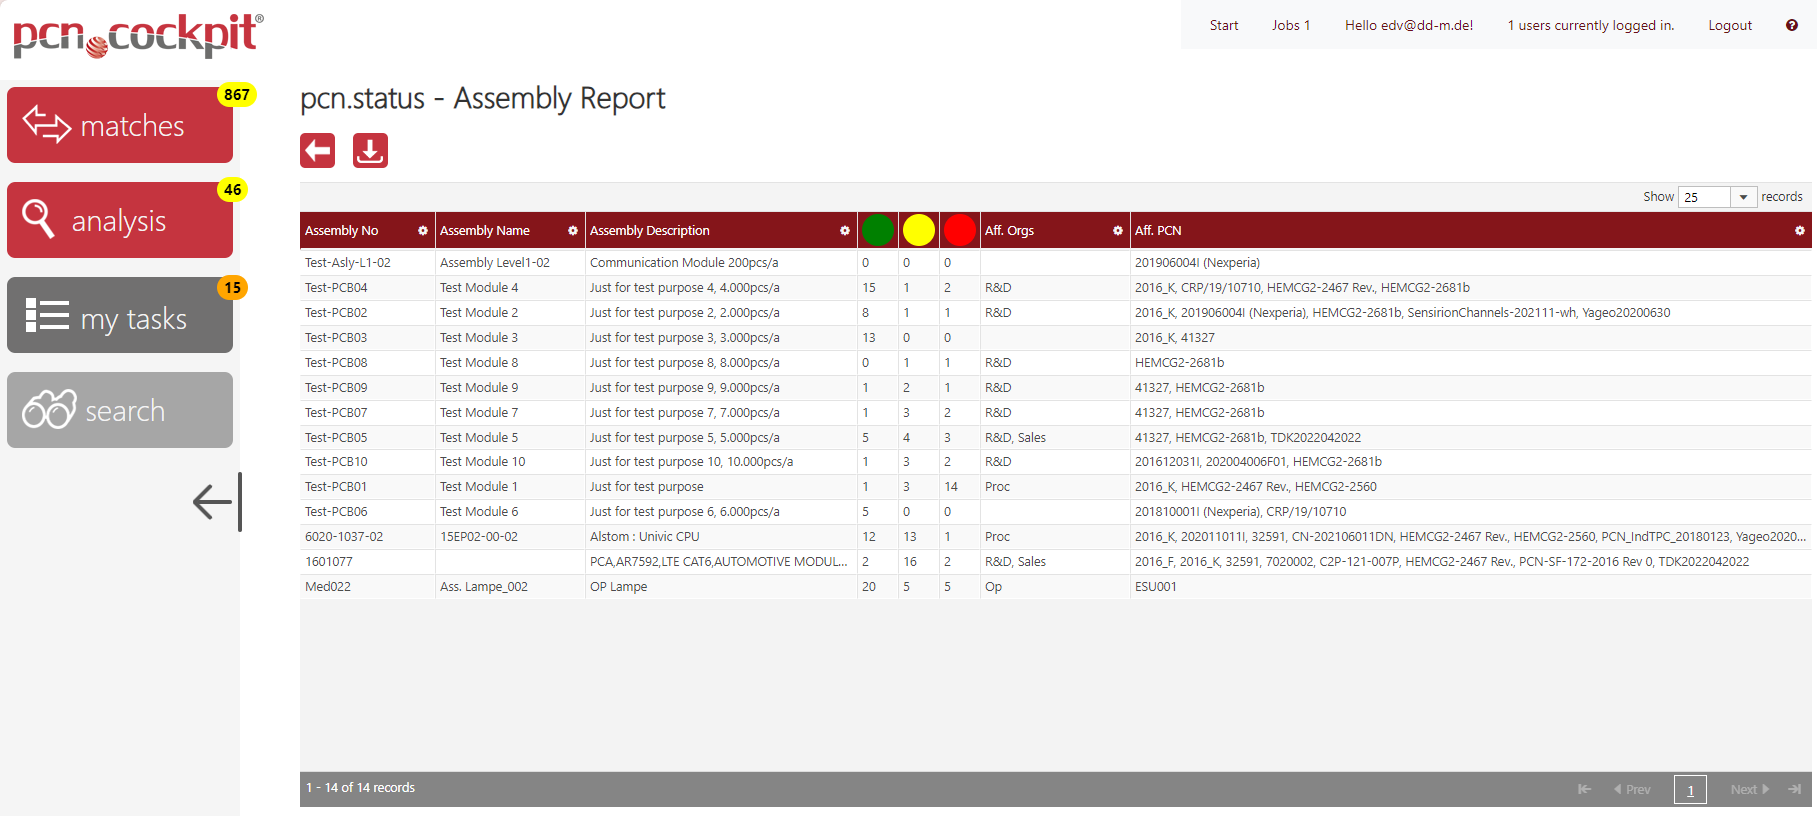Click Hello edv@dd-m.de! user link
Viewport: 1817px width, 816px height.
(1409, 25)
